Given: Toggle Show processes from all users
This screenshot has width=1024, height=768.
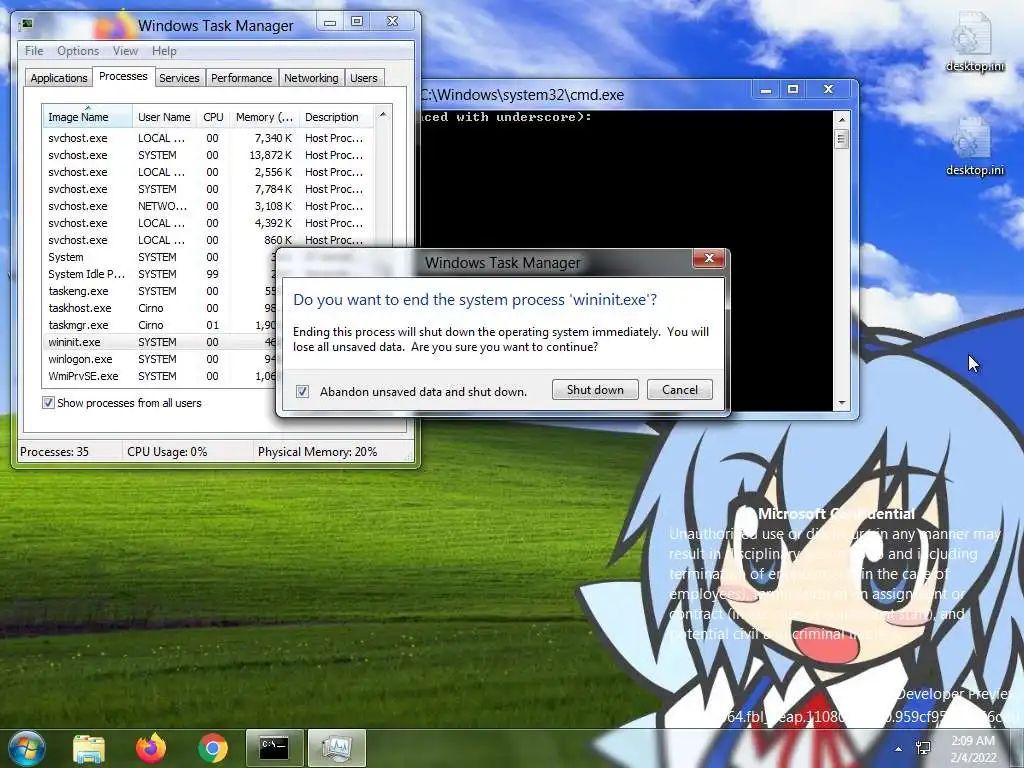Looking at the screenshot, I should pos(48,403).
